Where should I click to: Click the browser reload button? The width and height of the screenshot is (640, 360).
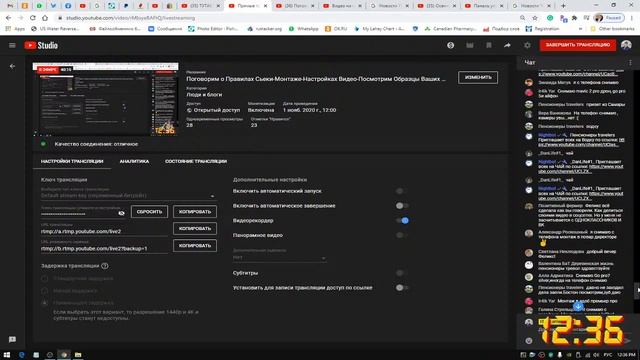[x=33, y=18]
